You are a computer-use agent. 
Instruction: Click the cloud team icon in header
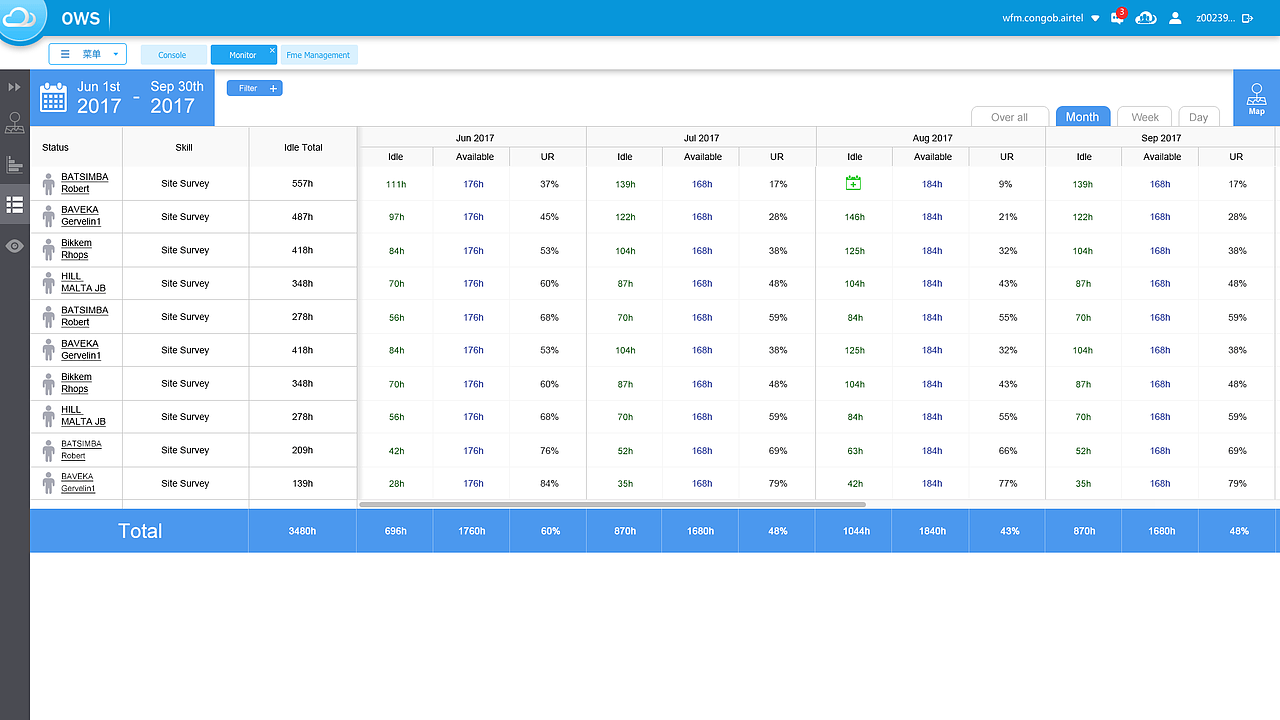1146,18
